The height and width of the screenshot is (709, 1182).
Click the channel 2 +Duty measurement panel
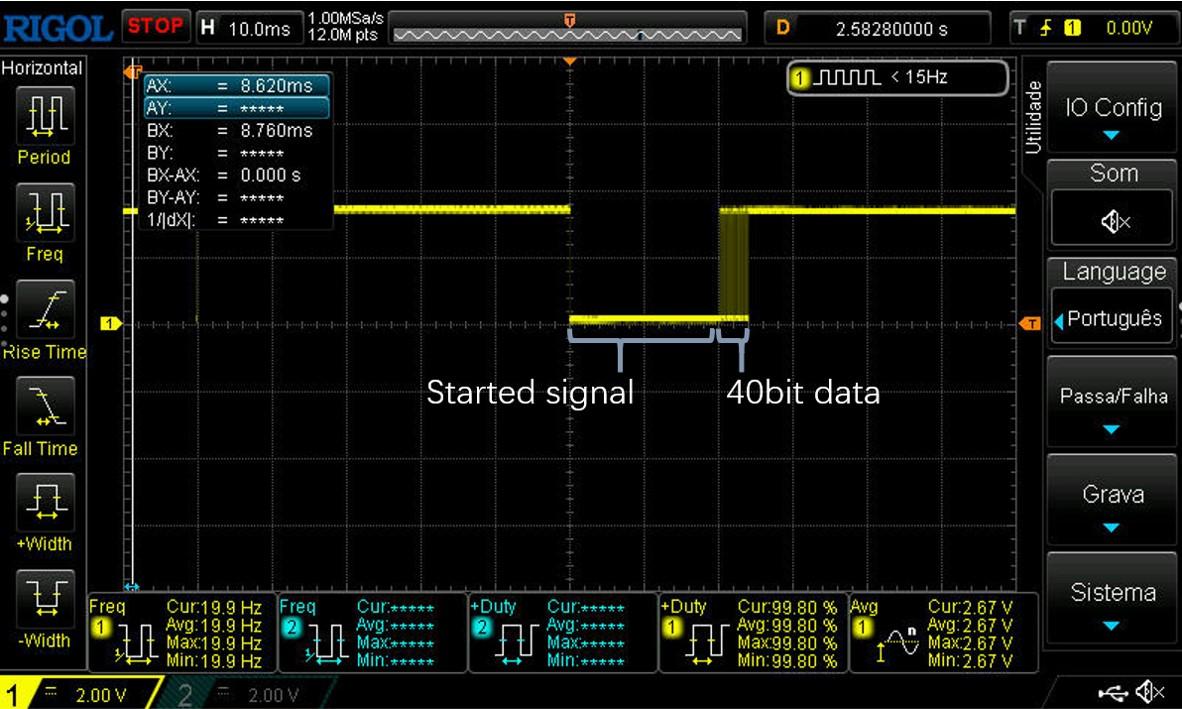coord(563,633)
